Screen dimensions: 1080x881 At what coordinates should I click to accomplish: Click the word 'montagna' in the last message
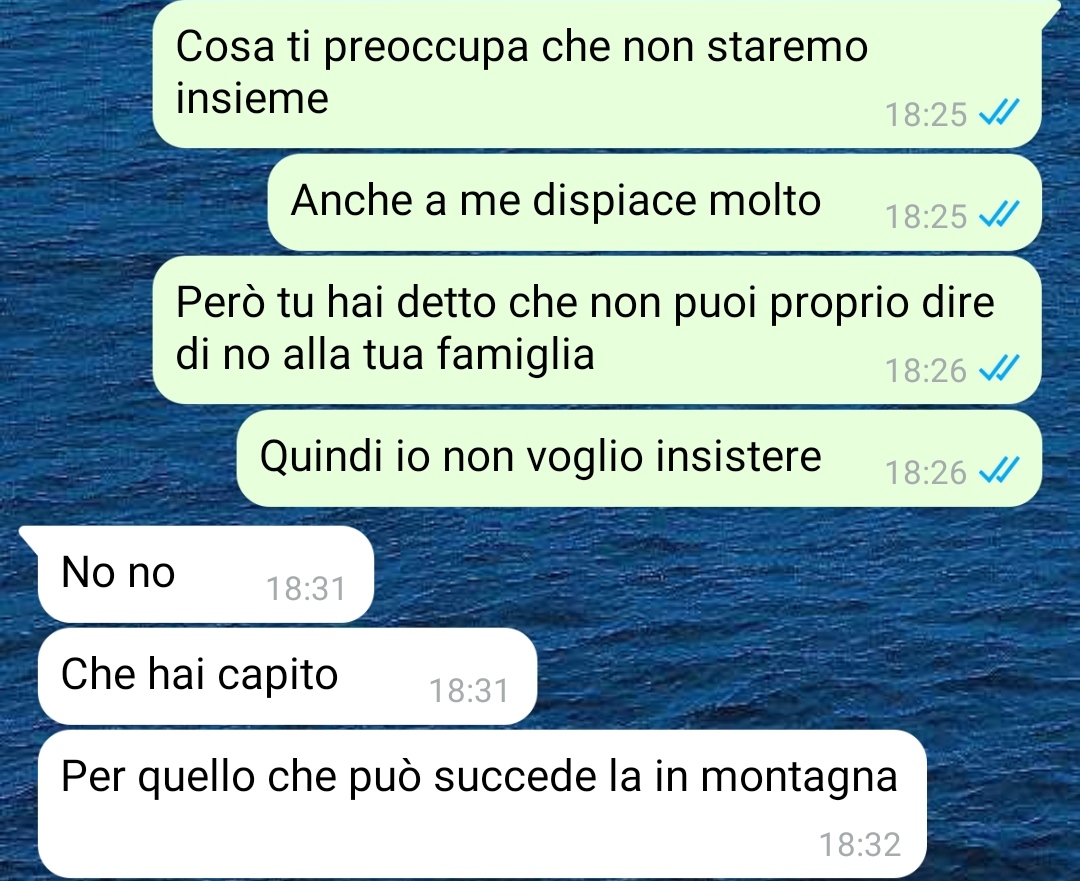[798, 778]
